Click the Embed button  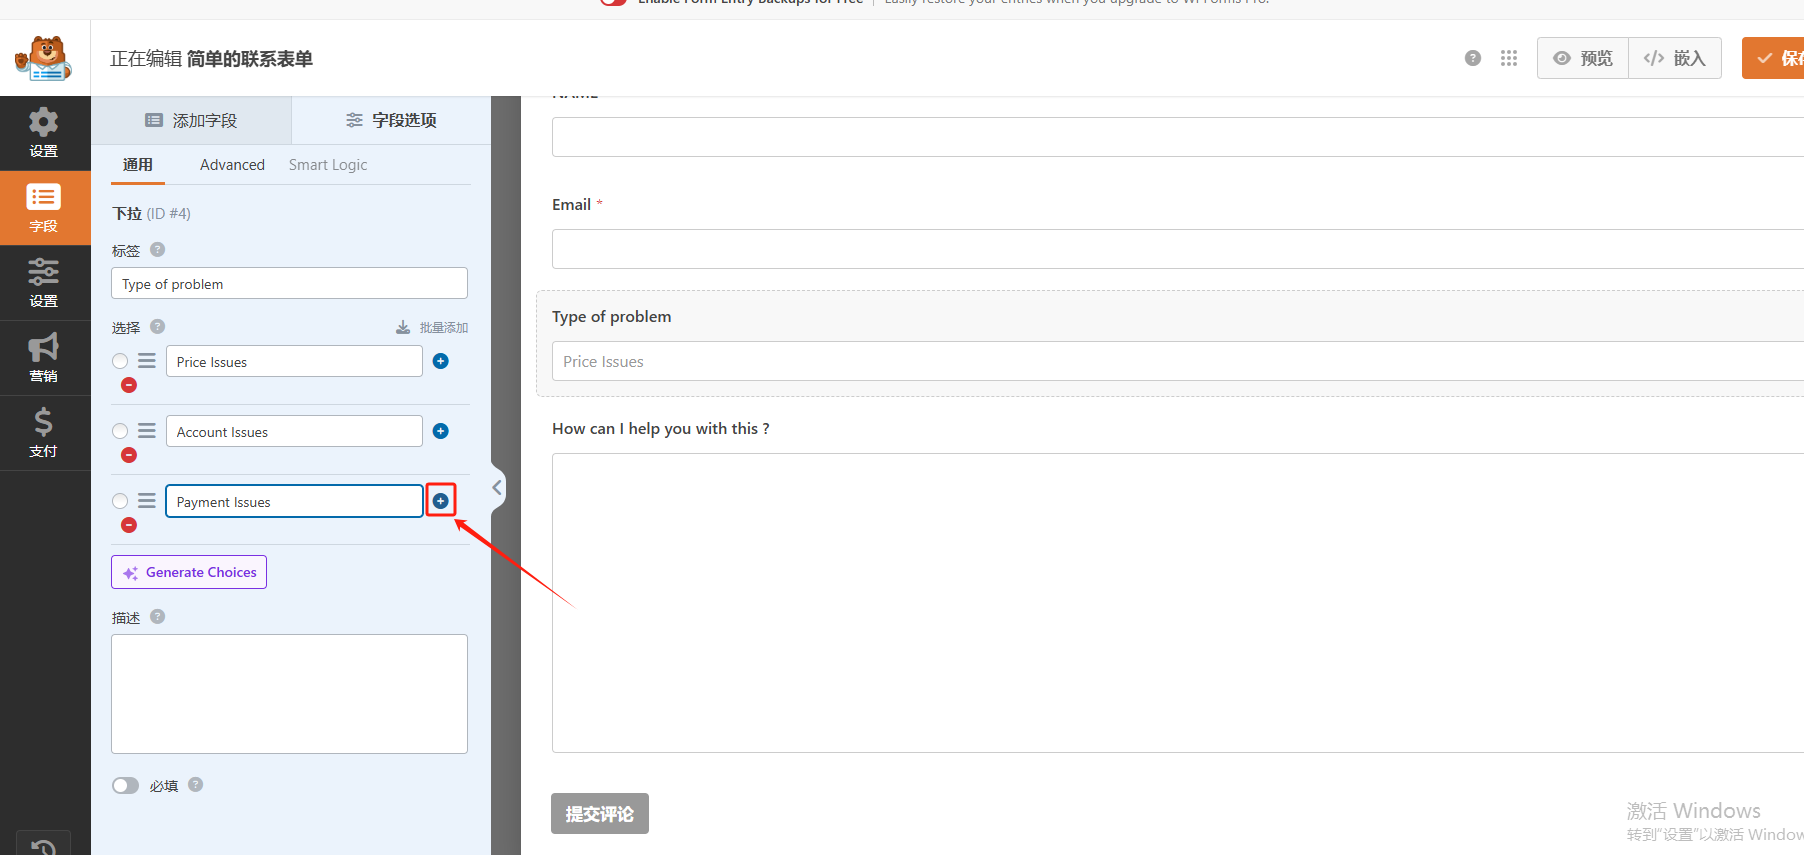point(1675,58)
